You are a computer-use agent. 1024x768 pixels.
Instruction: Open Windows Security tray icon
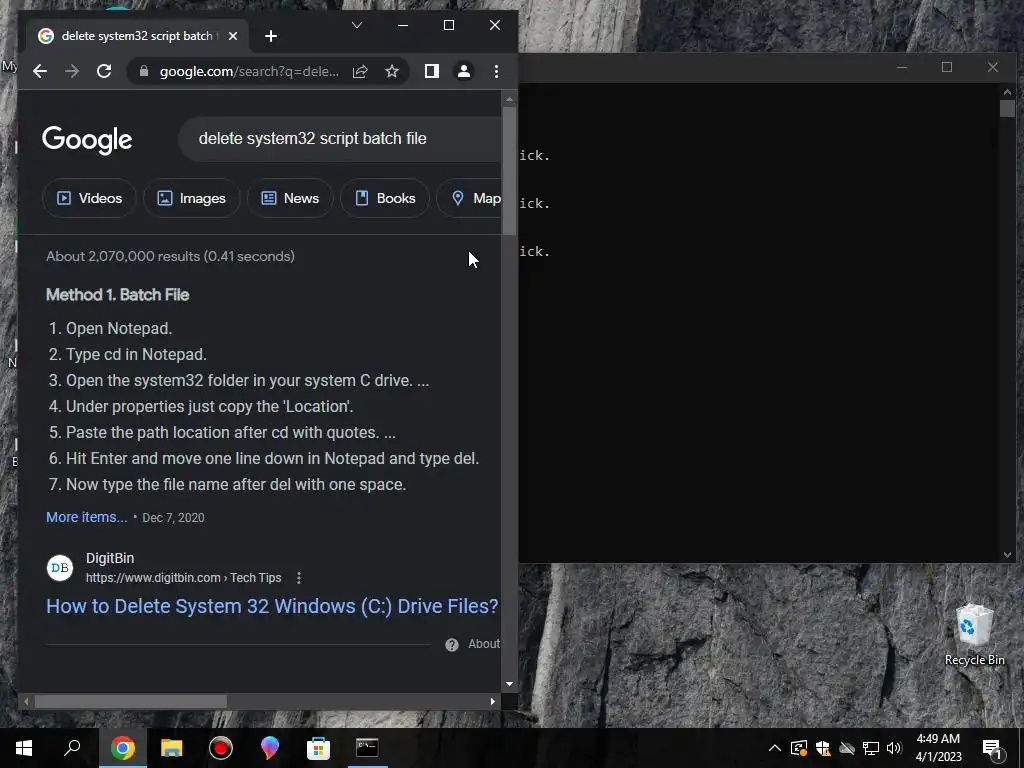(822, 748)
